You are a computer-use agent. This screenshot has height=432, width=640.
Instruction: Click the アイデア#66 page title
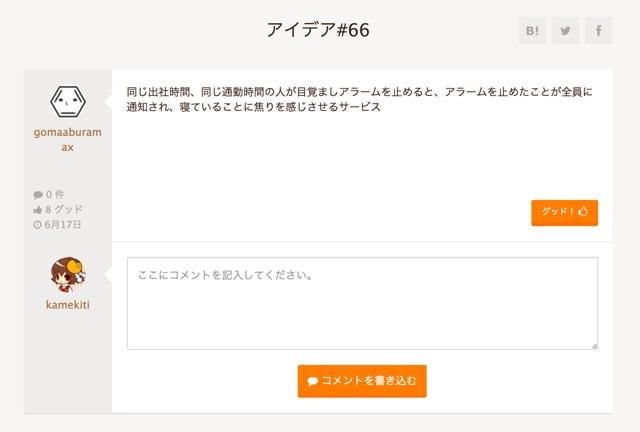pos(318,30)
